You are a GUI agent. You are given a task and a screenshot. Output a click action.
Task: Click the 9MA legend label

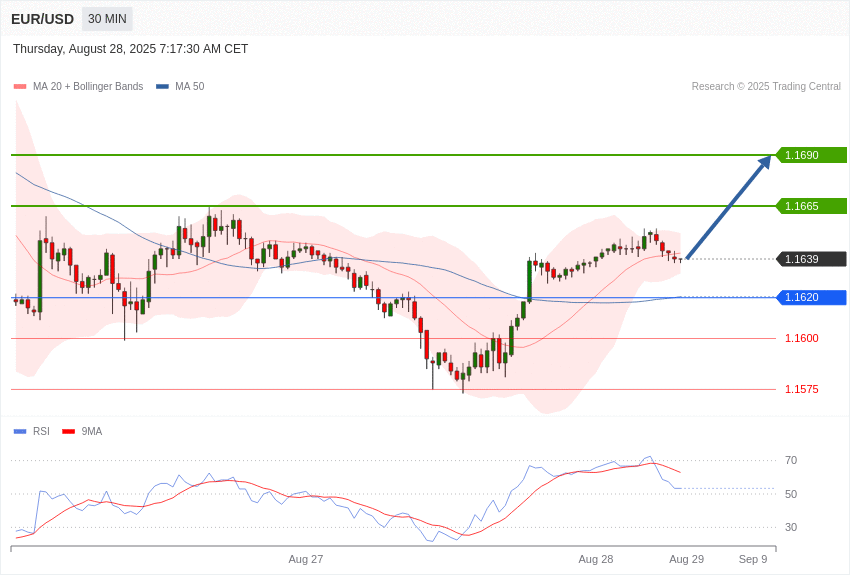click(92, 431)
